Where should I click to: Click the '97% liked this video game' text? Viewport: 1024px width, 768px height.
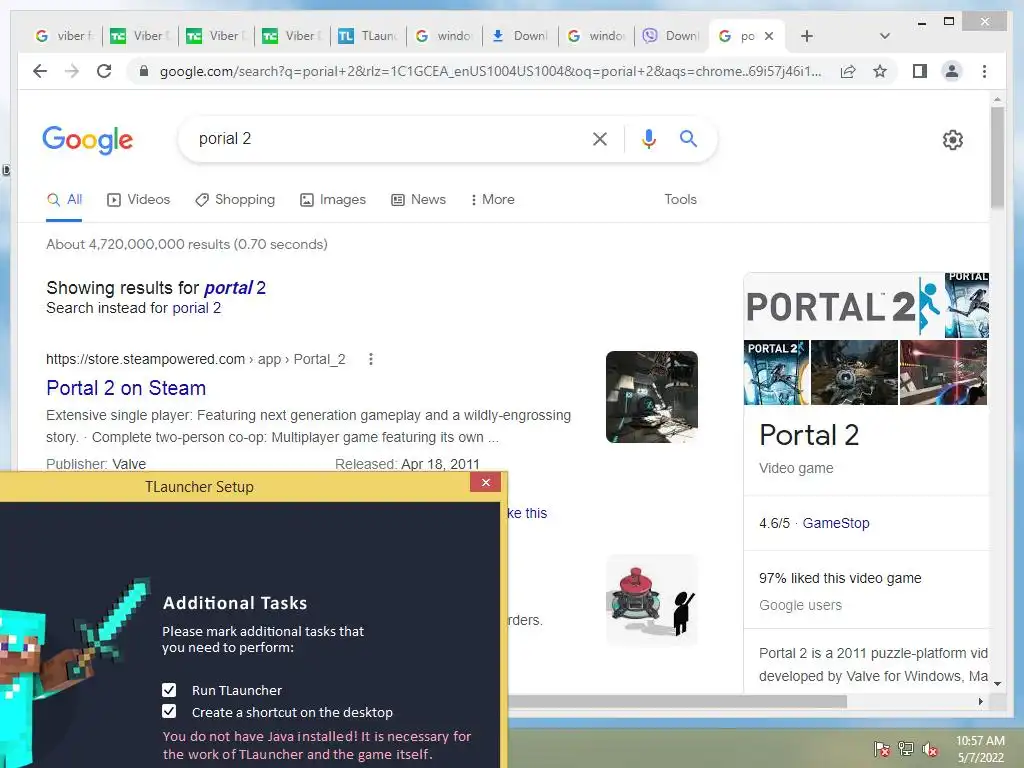[x=840, y=578]
